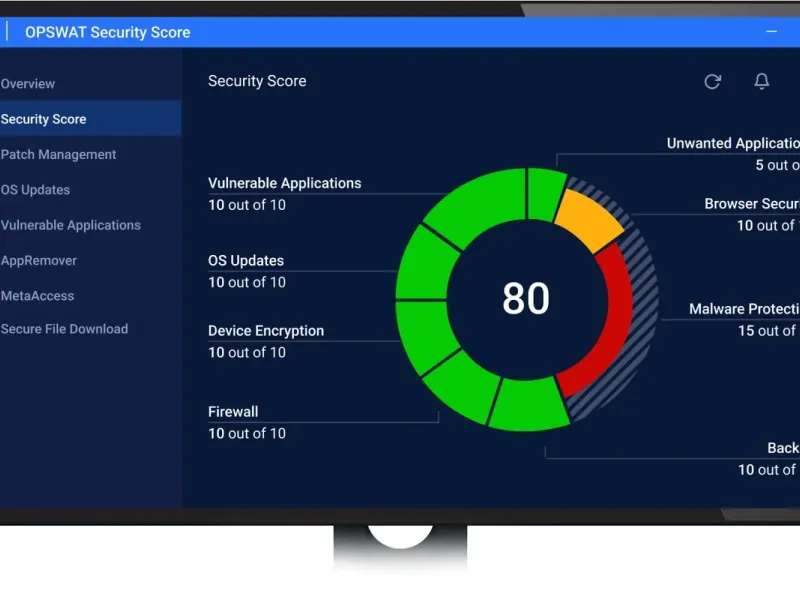This screenshot has height=600, width=800.
Task: Select MetaAccess sidebar item
Action: (x=37, y=296)
